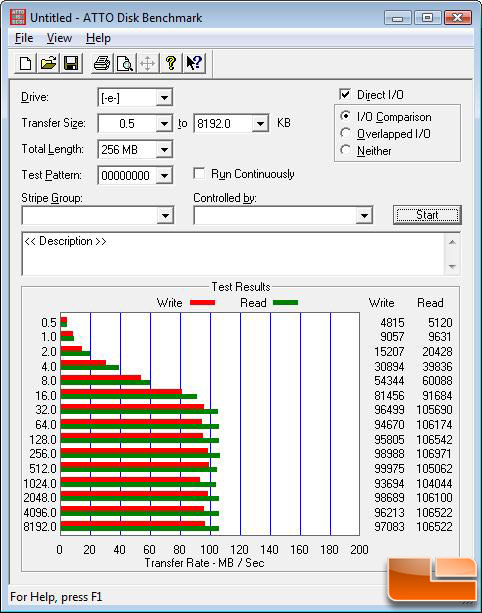482x613 pixels.
Task: Click the 512.0 transfer size label
Action: [43, 468]
